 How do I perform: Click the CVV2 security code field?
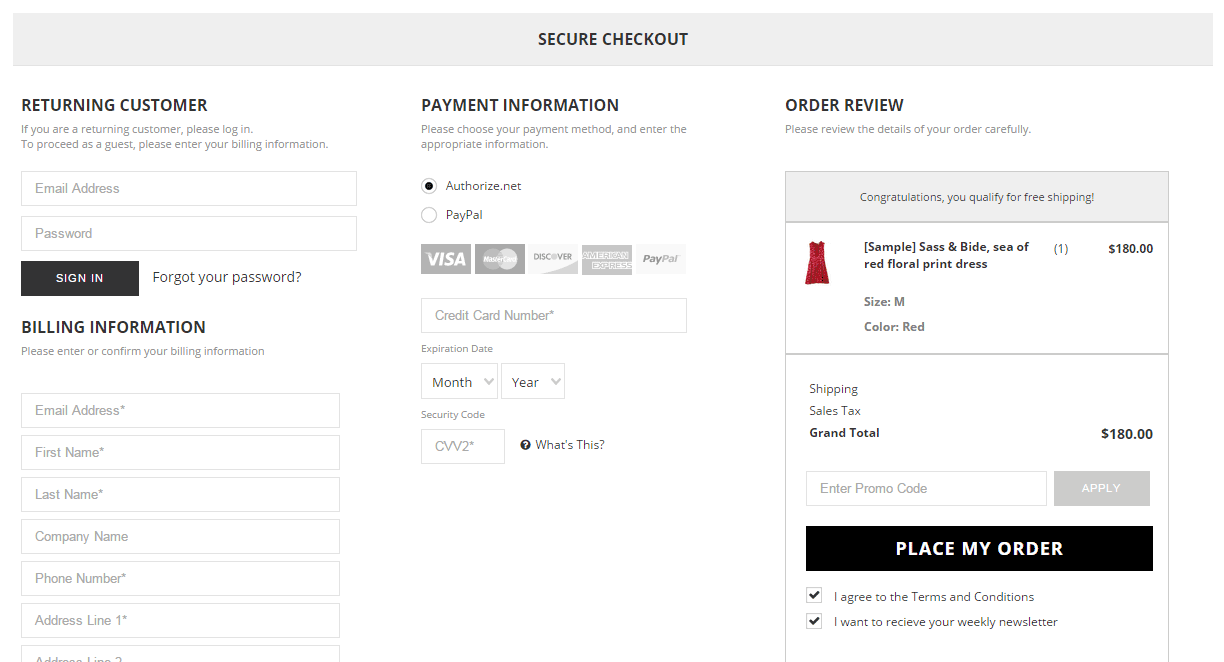[463, 446]
